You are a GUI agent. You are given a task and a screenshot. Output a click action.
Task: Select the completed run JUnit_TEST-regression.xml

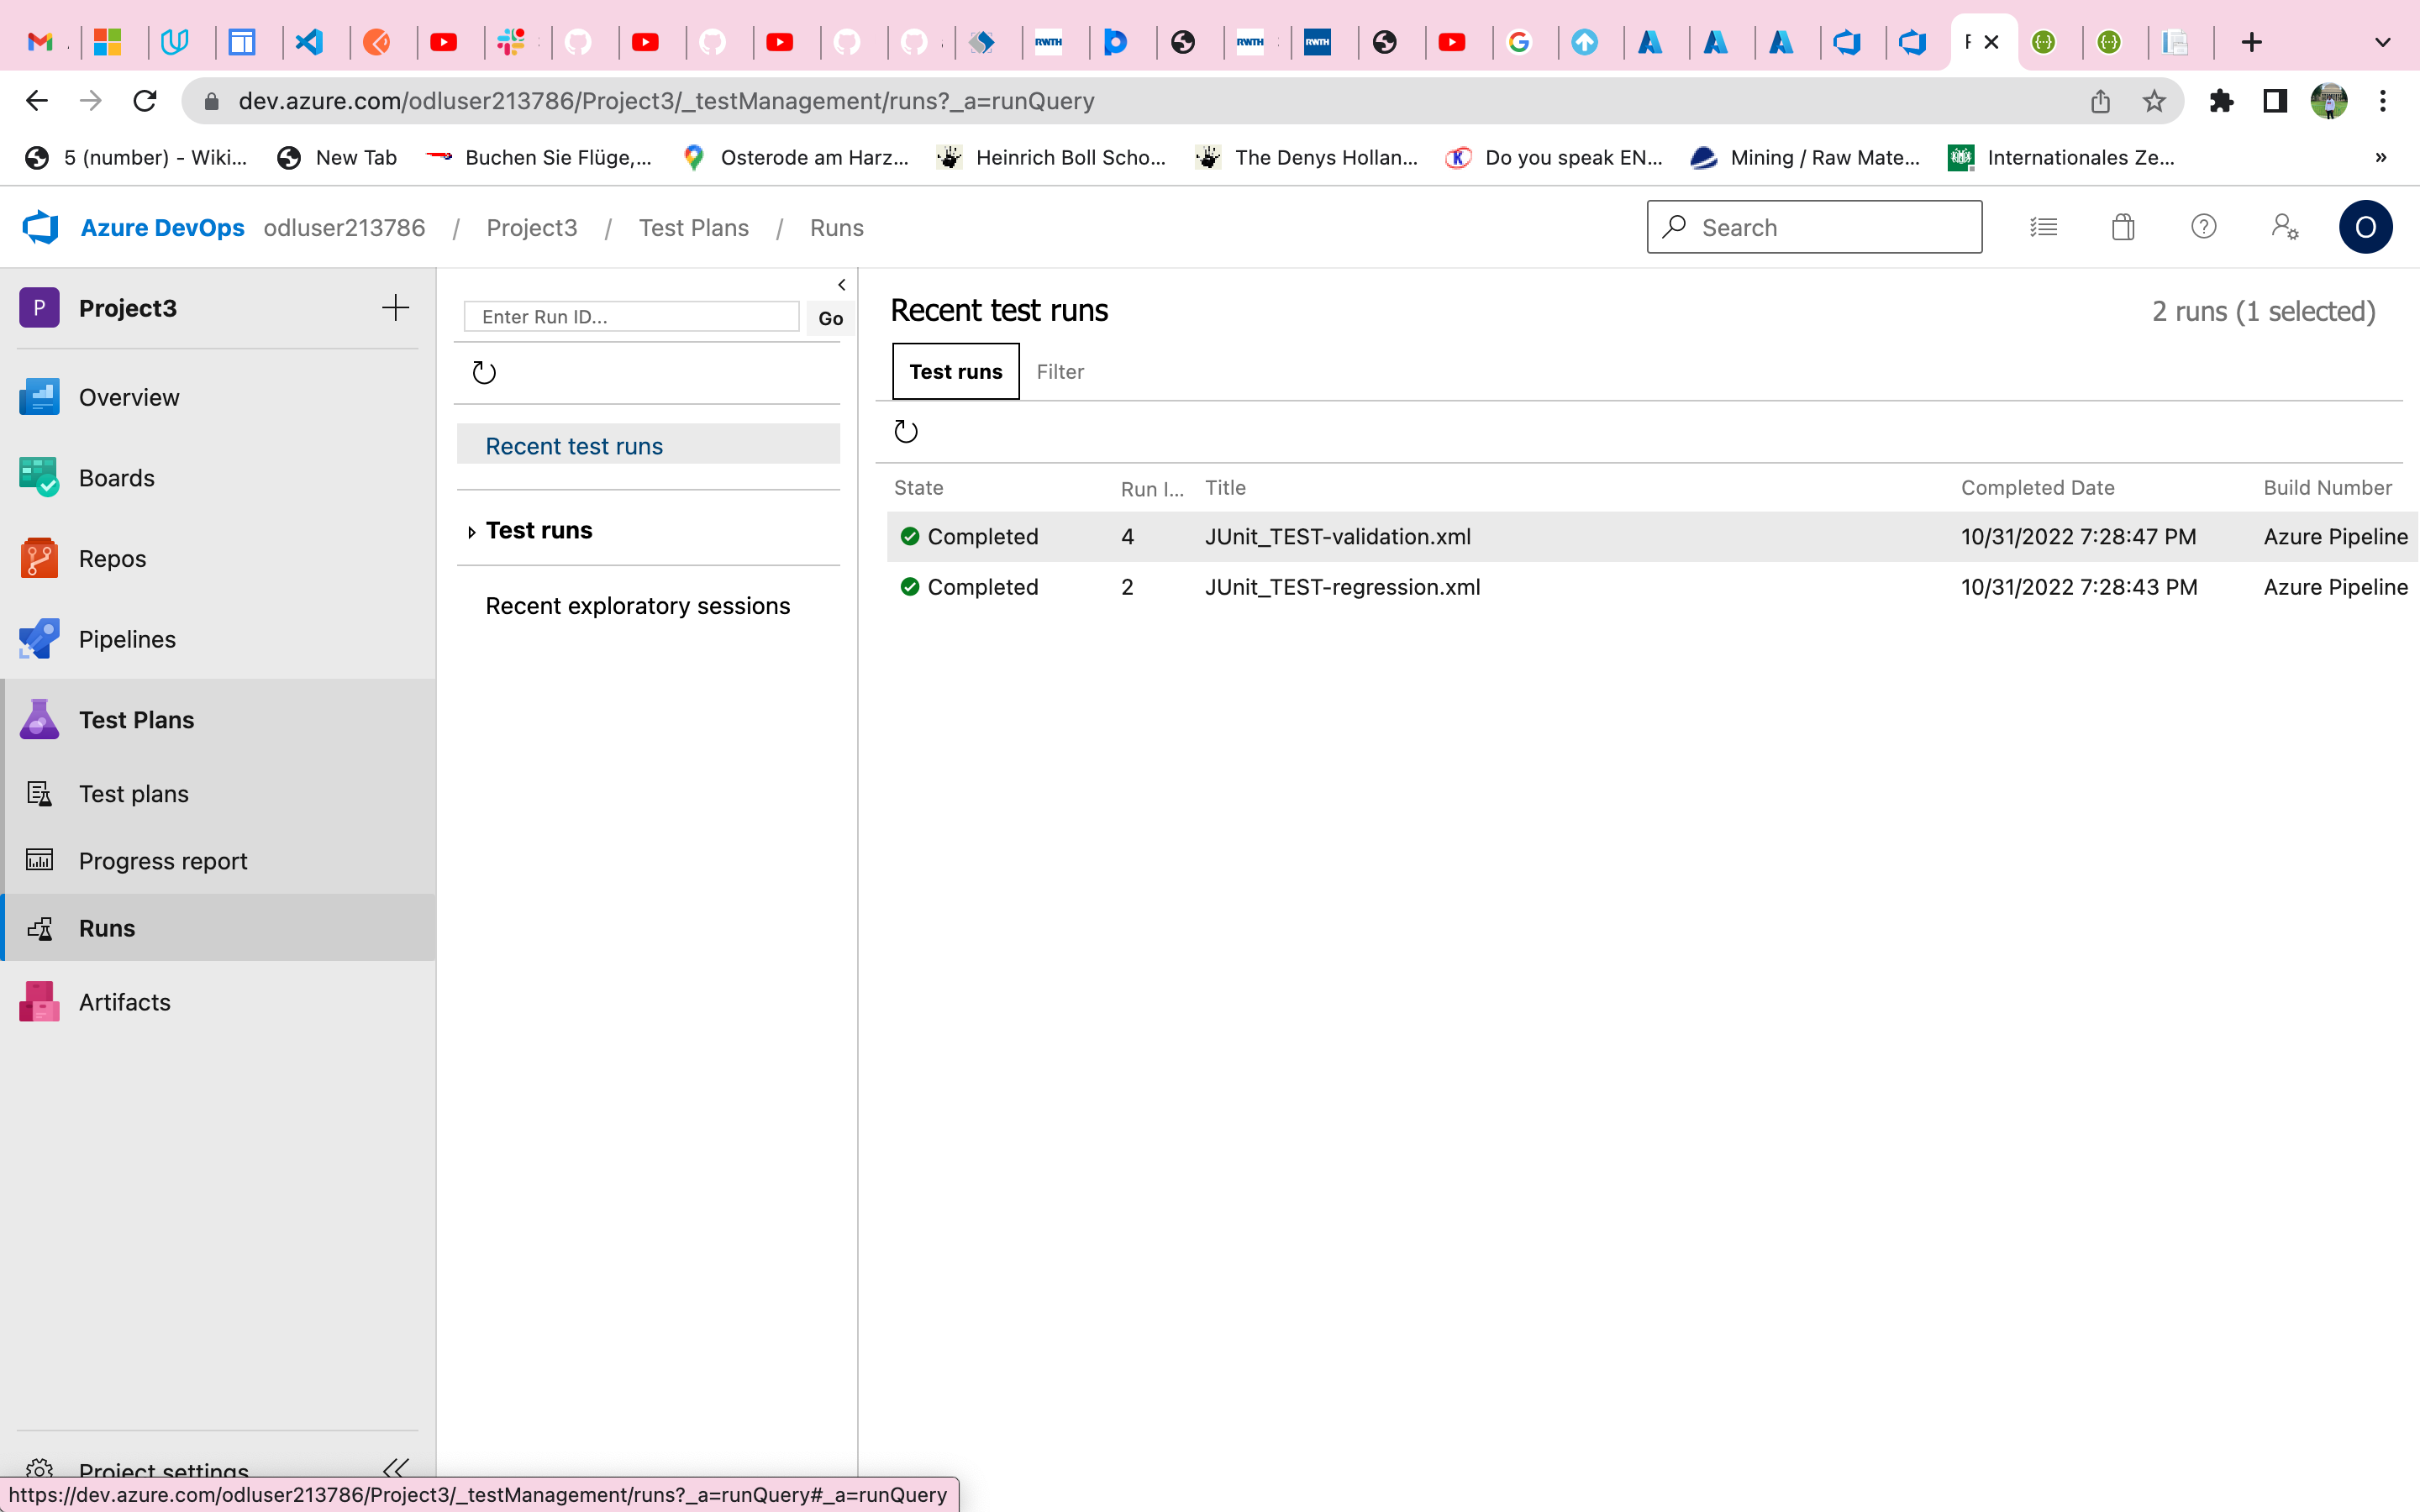1341,587
